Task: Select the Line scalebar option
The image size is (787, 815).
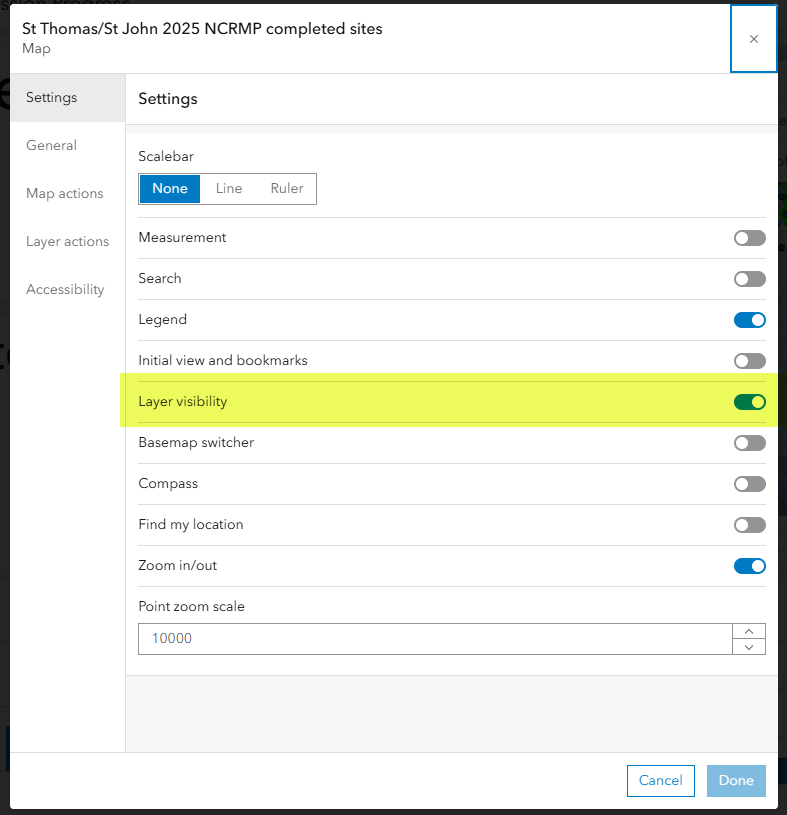Action: (229, 189)
